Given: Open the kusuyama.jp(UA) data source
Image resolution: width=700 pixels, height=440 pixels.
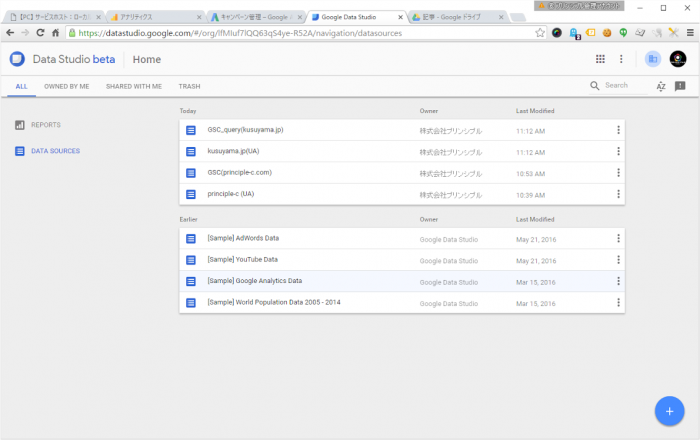Looking at the screenshot, I should click(x=233, y=151).
